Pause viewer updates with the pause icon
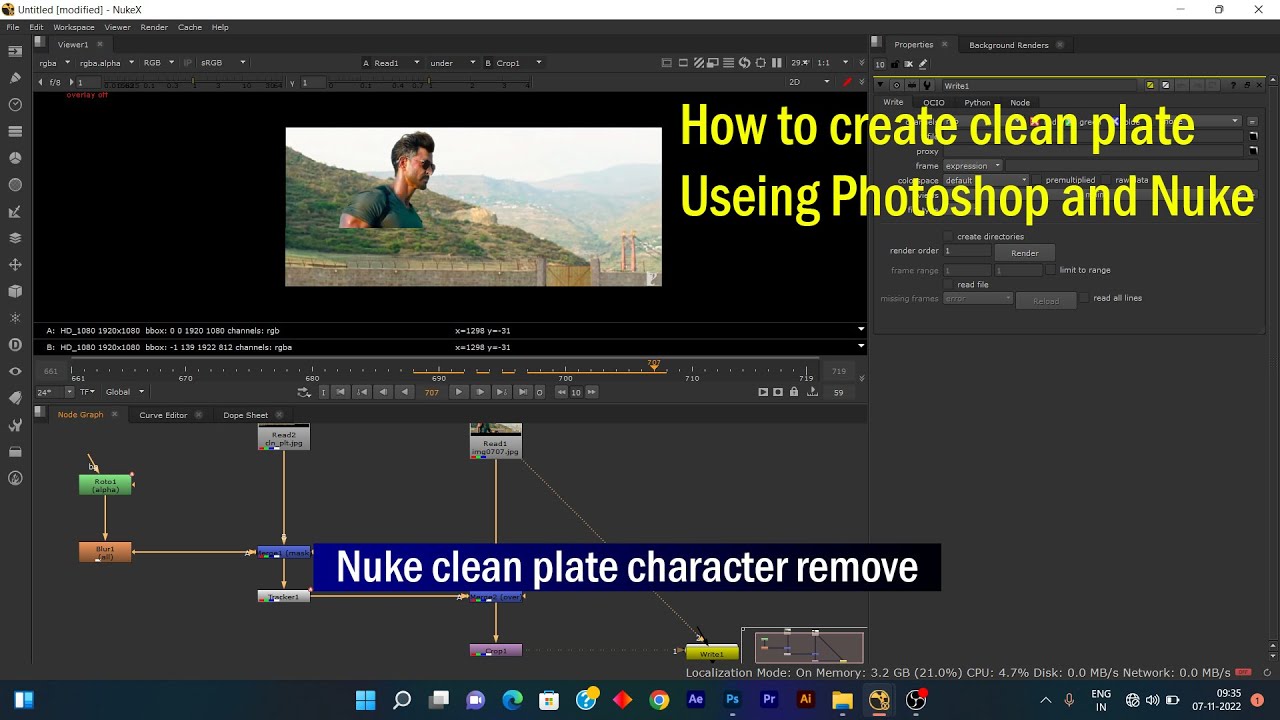 pyautogui.click(x=776, y=63)
